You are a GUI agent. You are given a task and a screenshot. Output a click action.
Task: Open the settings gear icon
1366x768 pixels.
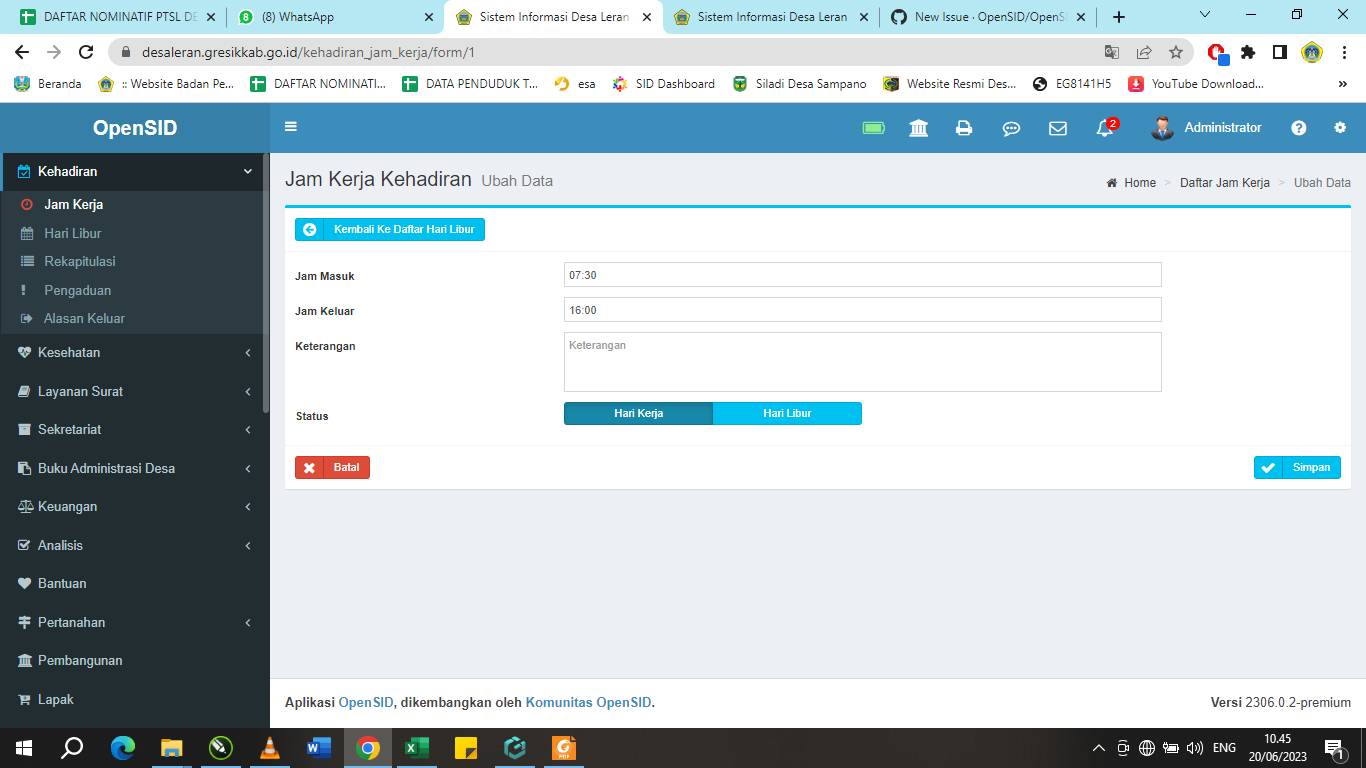tap(1338, 128)
